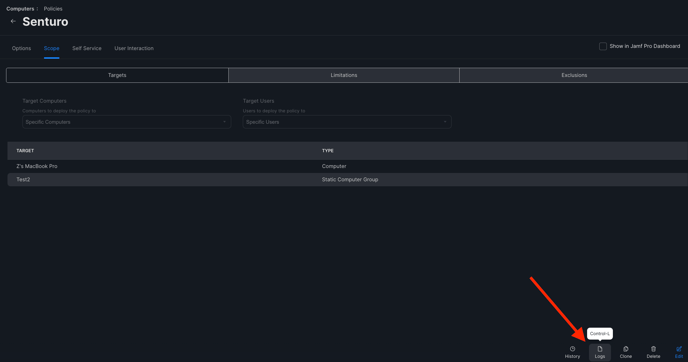
Task: Switch to the Options tab
Action: pos(21,48)
